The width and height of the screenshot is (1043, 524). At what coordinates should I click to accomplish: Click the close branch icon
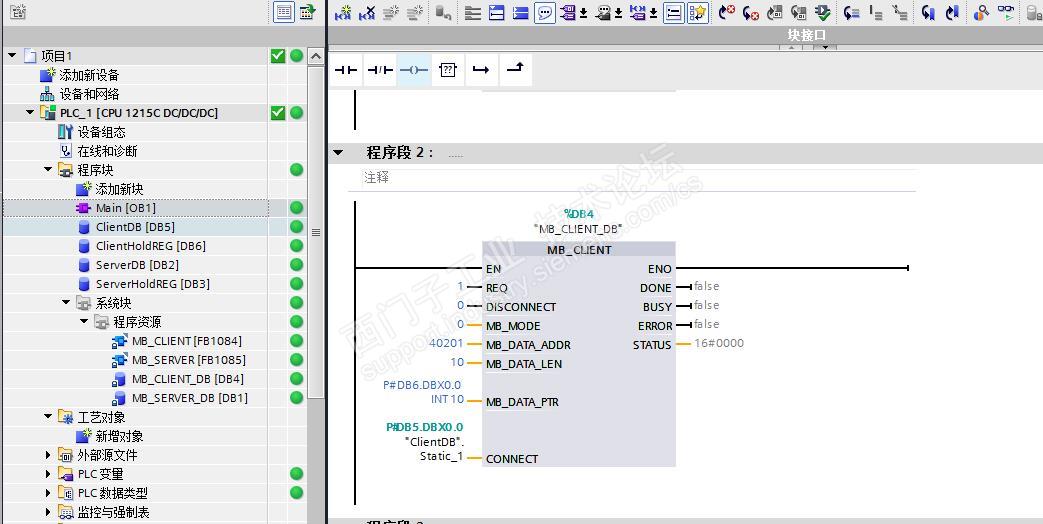(x=516, y=70)
